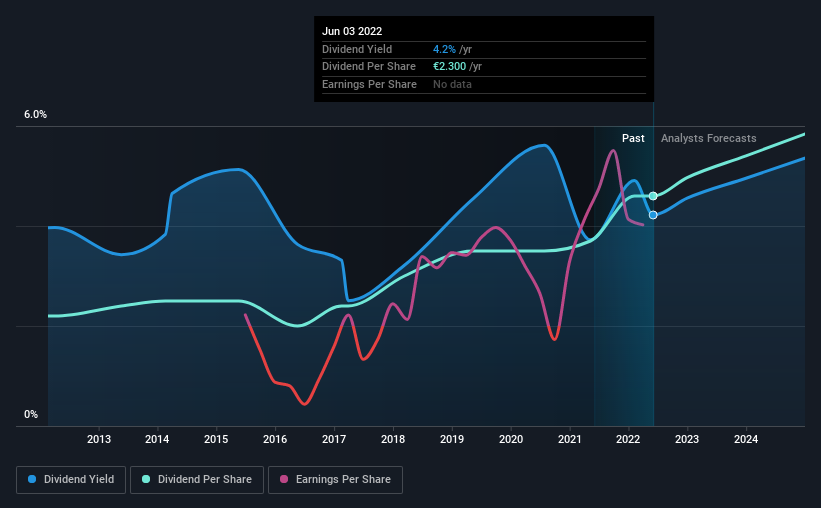Image resolution: width=821 pixels, height=508 pixels.
Task: Click the €2.300 dividend per share value
Action: [449, 67]
